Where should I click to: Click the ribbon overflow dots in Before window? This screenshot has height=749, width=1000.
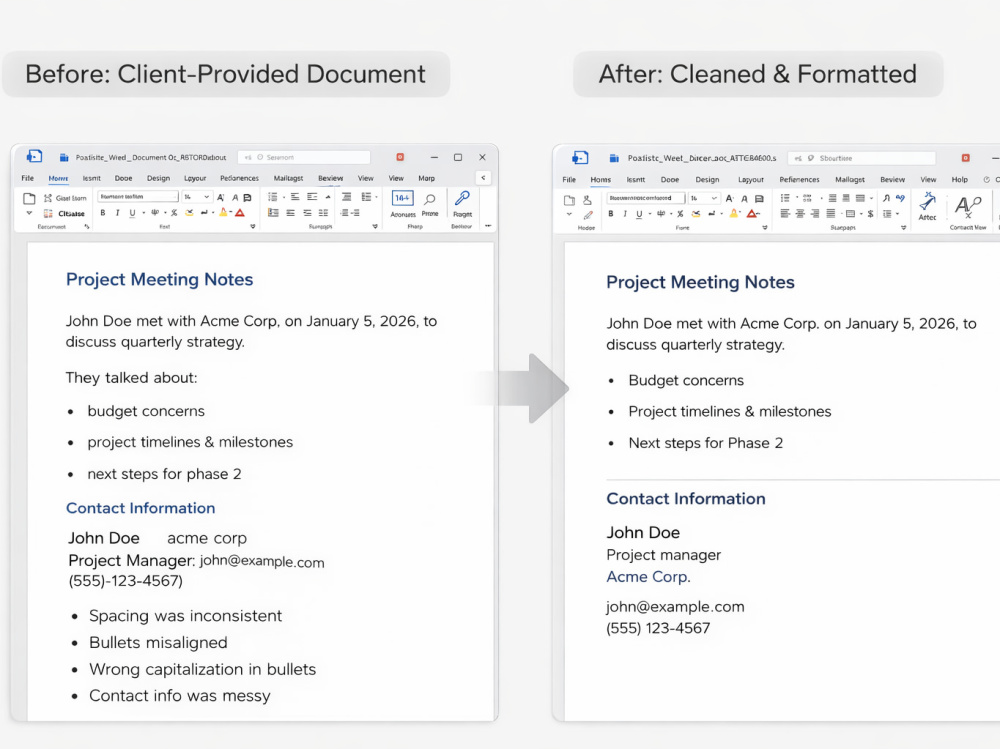[488, 226]
